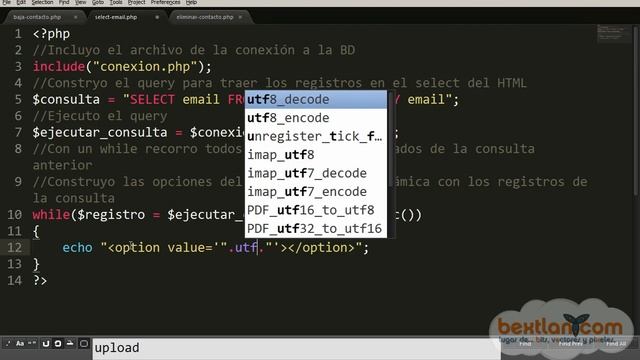Close the baja-contacto.php tab
640x360 pixels.
[x=76, y=17]
